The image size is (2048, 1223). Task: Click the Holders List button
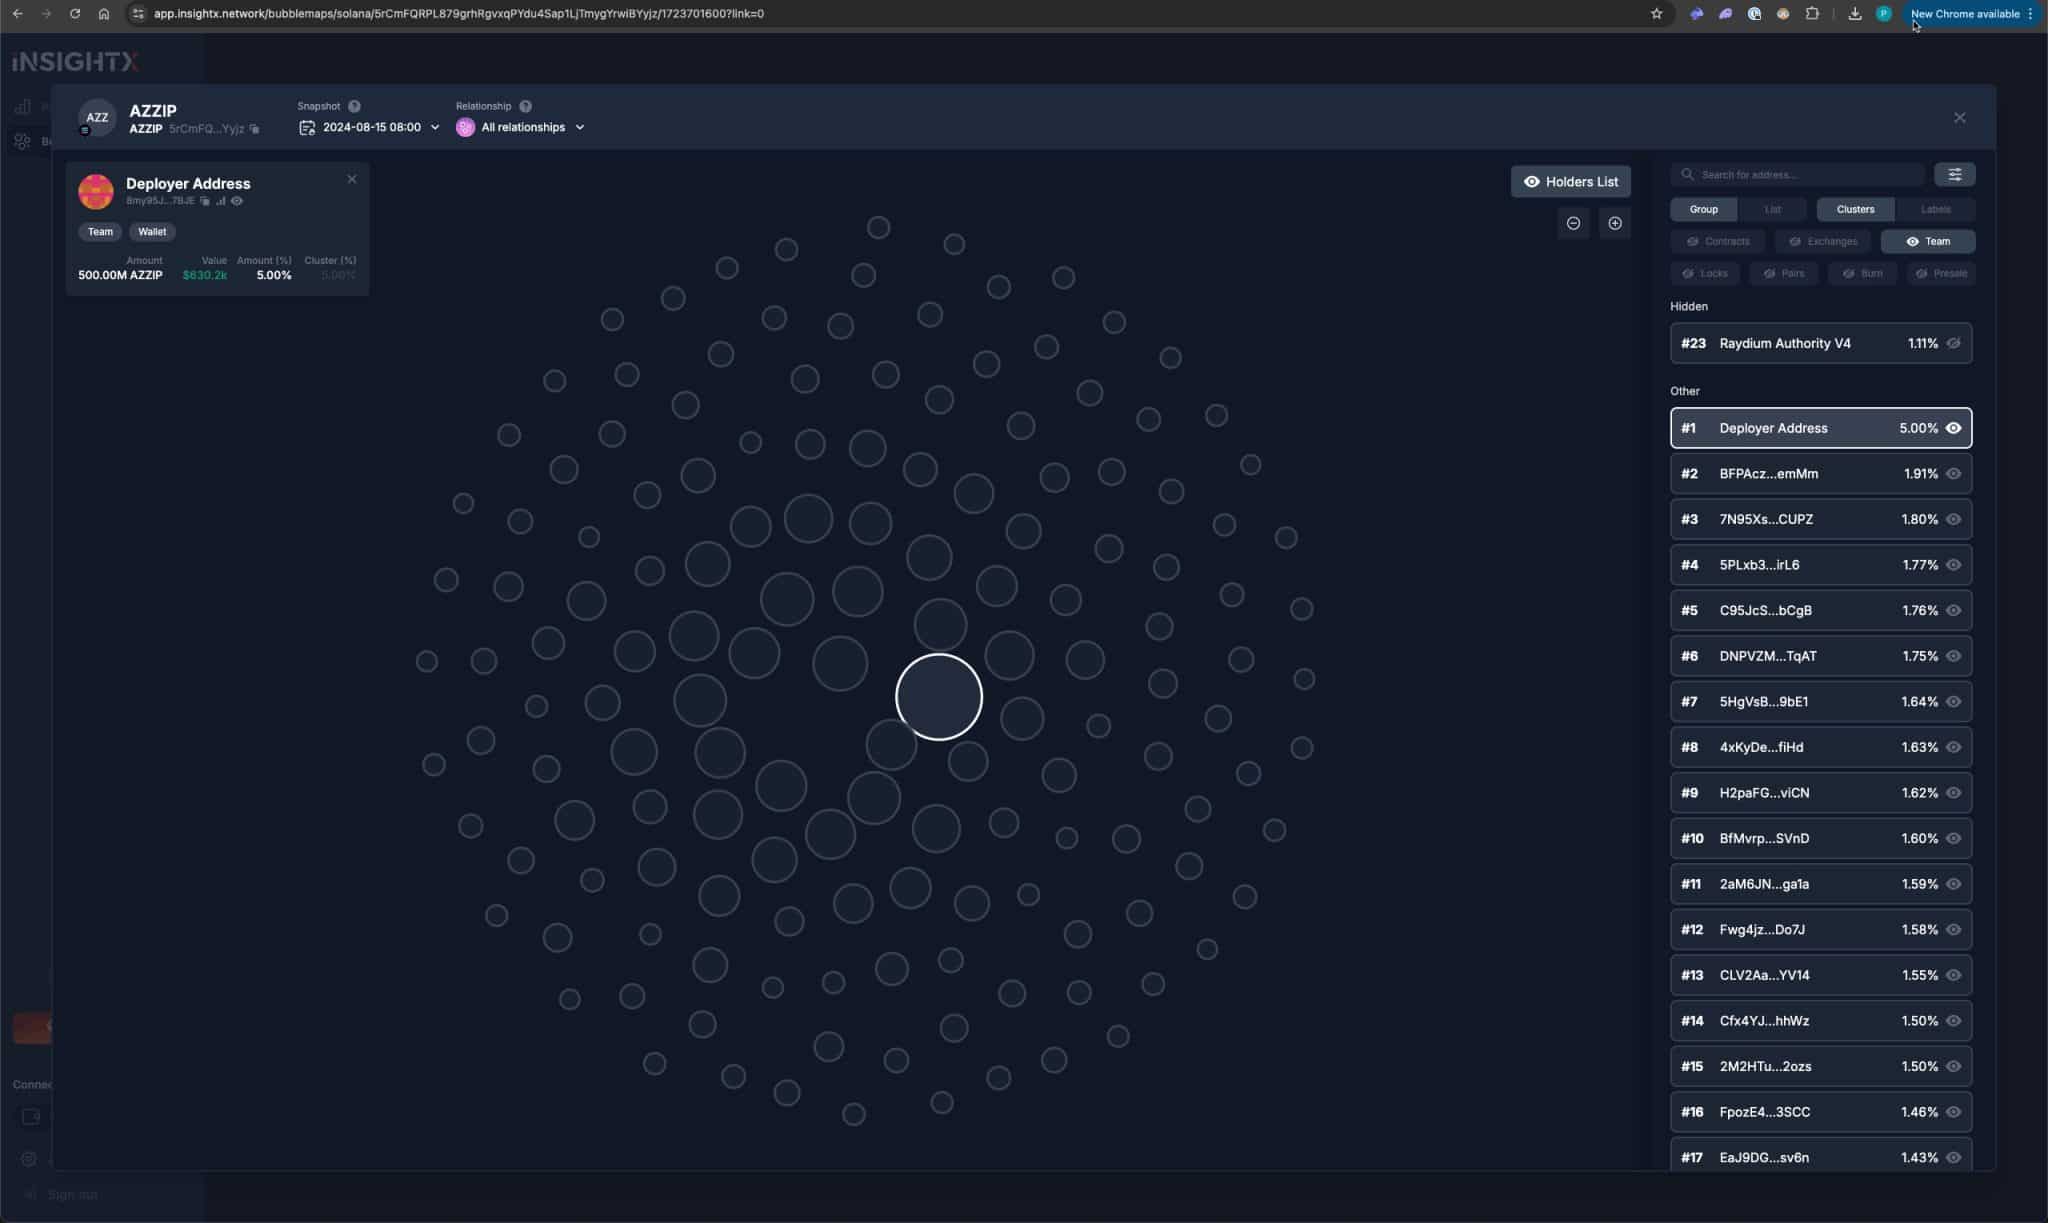[1570, 182]
